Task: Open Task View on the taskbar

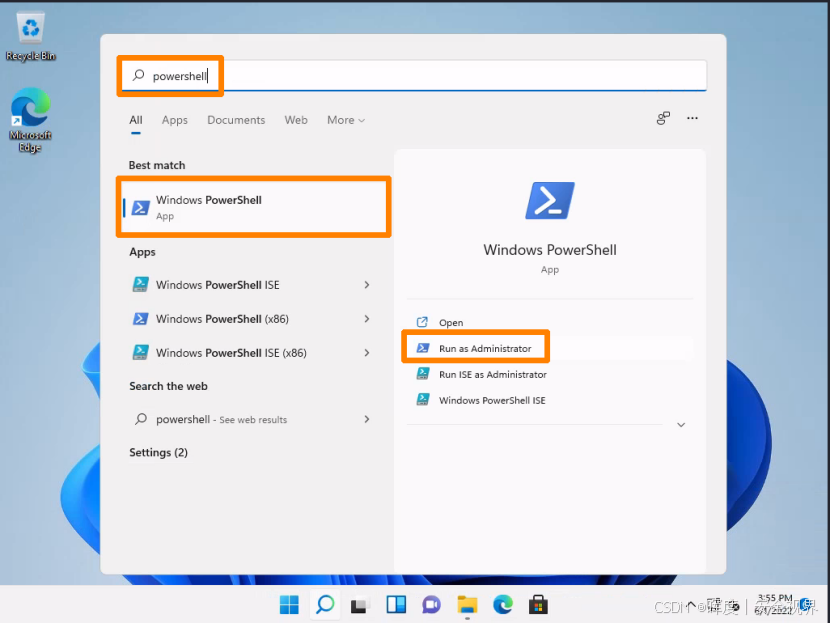Action: click(x=360, y=605)
